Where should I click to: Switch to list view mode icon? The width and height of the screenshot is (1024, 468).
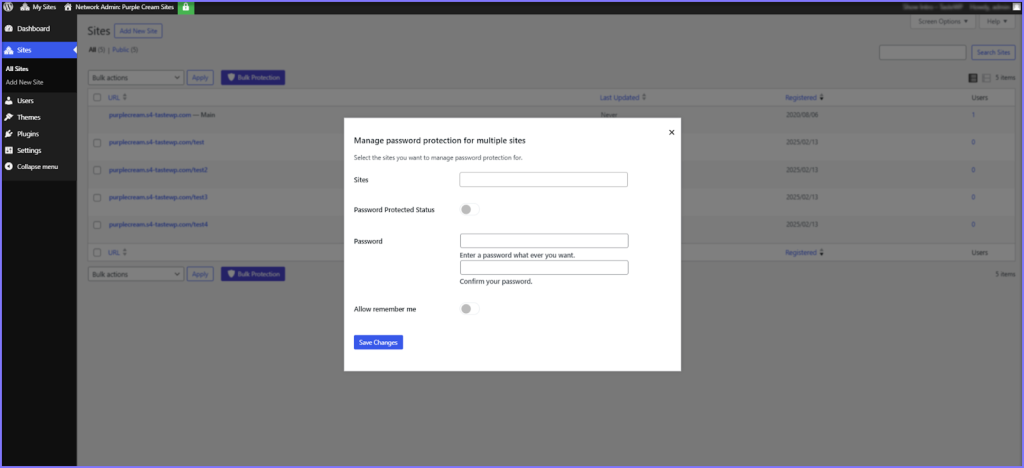click(x=973, y=77)
